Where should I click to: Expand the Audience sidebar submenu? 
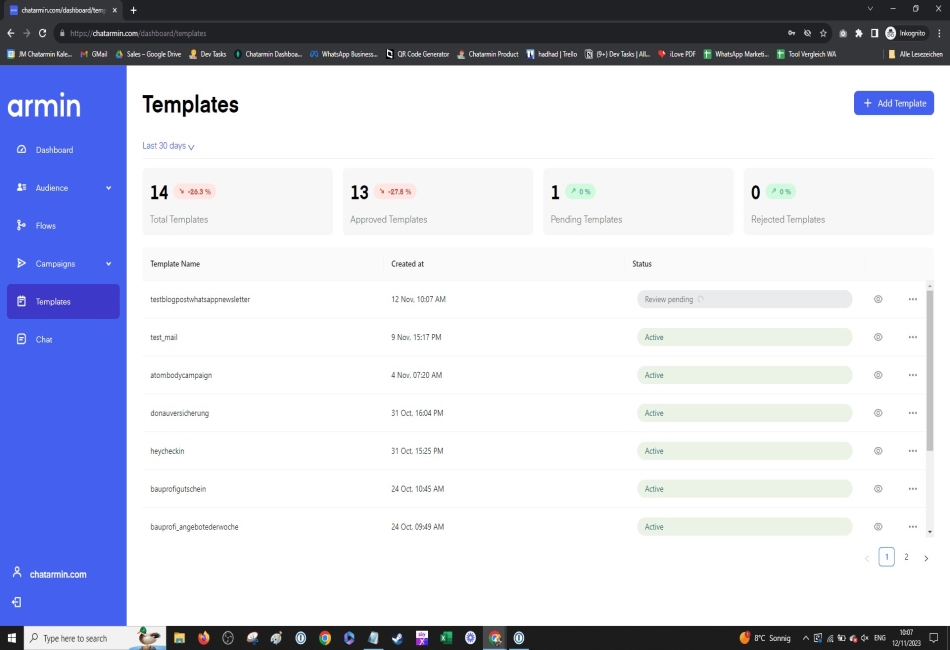coord(108,188)
